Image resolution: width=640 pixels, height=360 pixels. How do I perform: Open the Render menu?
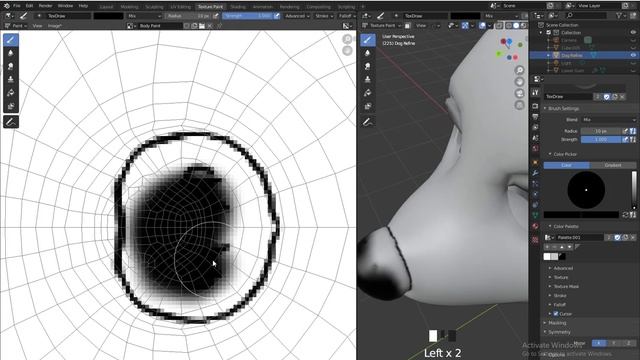45,6
